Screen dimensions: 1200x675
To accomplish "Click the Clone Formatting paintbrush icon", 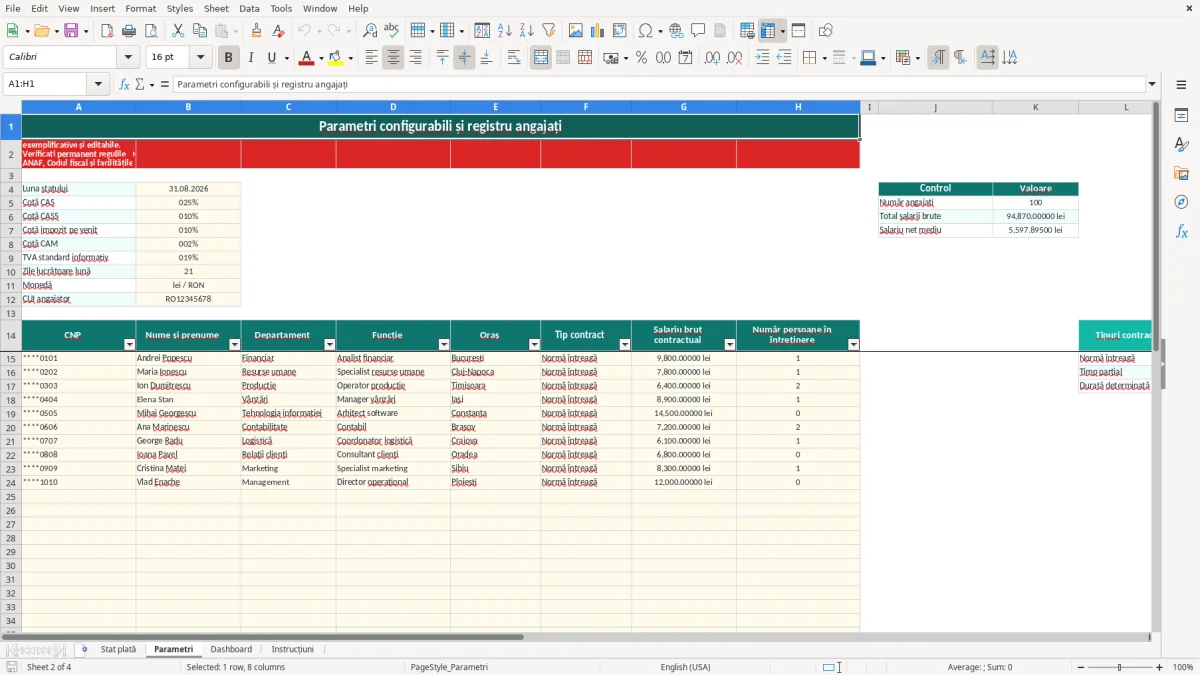I will click(x=257, y=31).
